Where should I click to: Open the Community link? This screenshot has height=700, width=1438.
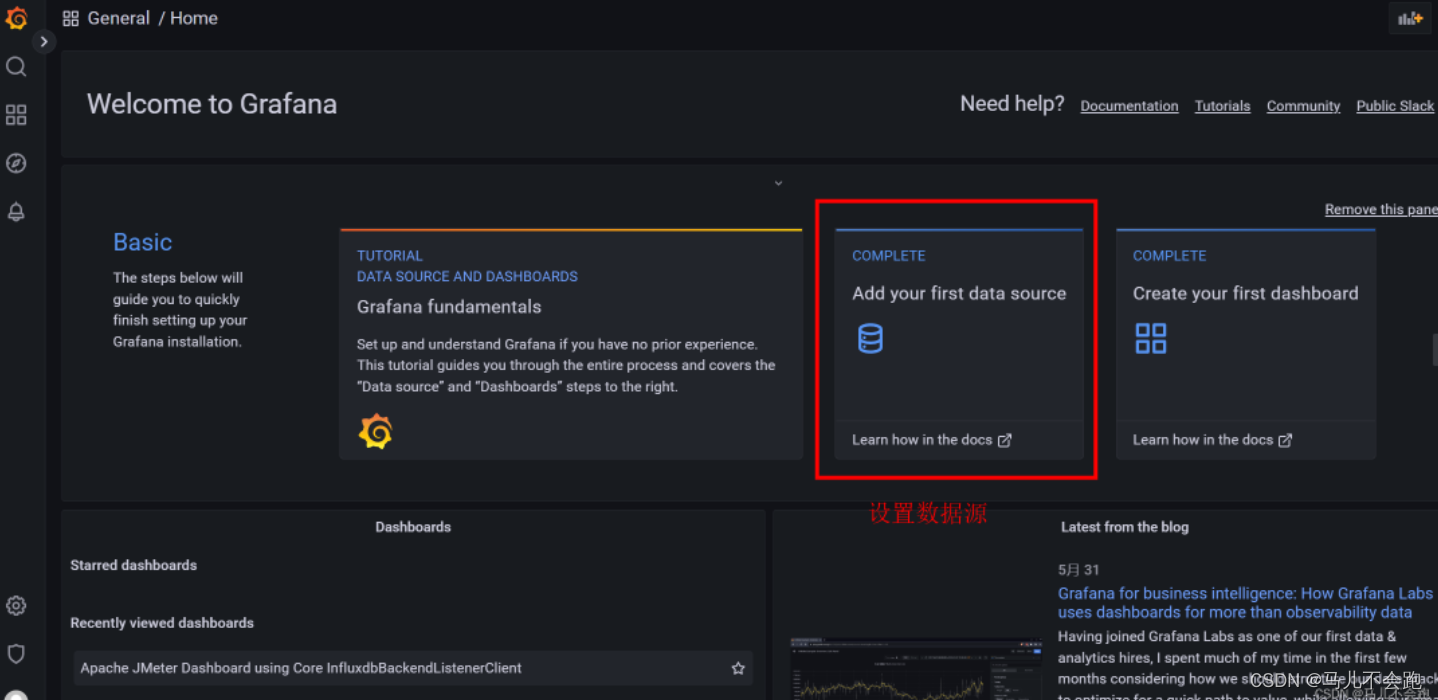click(x=1303, y=106)
